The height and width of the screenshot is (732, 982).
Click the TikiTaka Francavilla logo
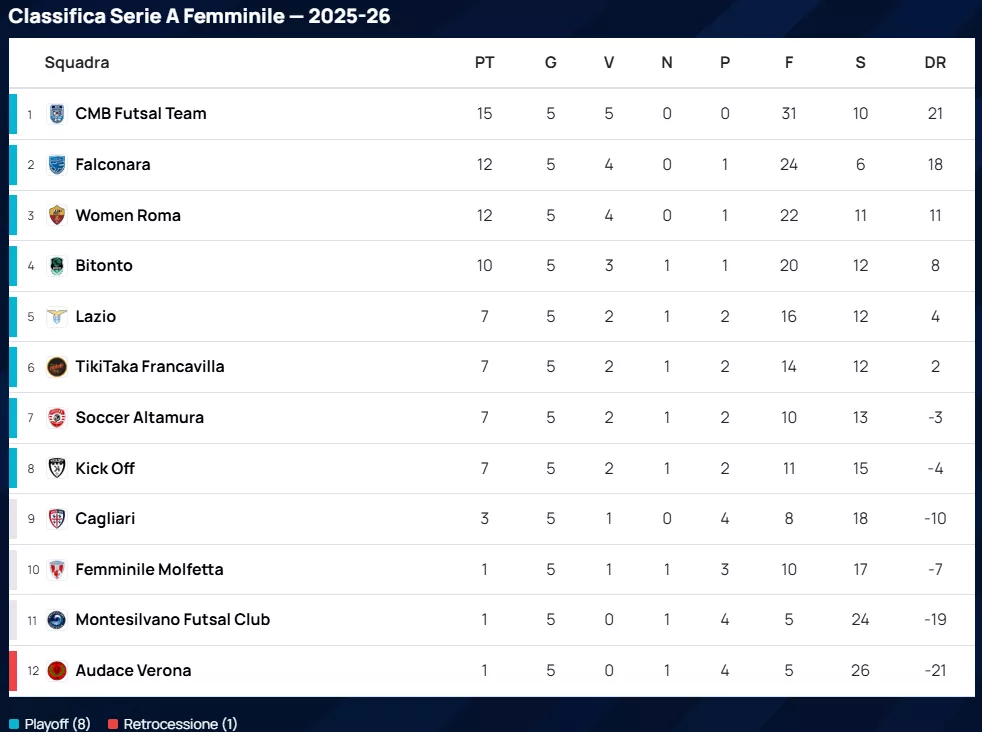[57, 367]
